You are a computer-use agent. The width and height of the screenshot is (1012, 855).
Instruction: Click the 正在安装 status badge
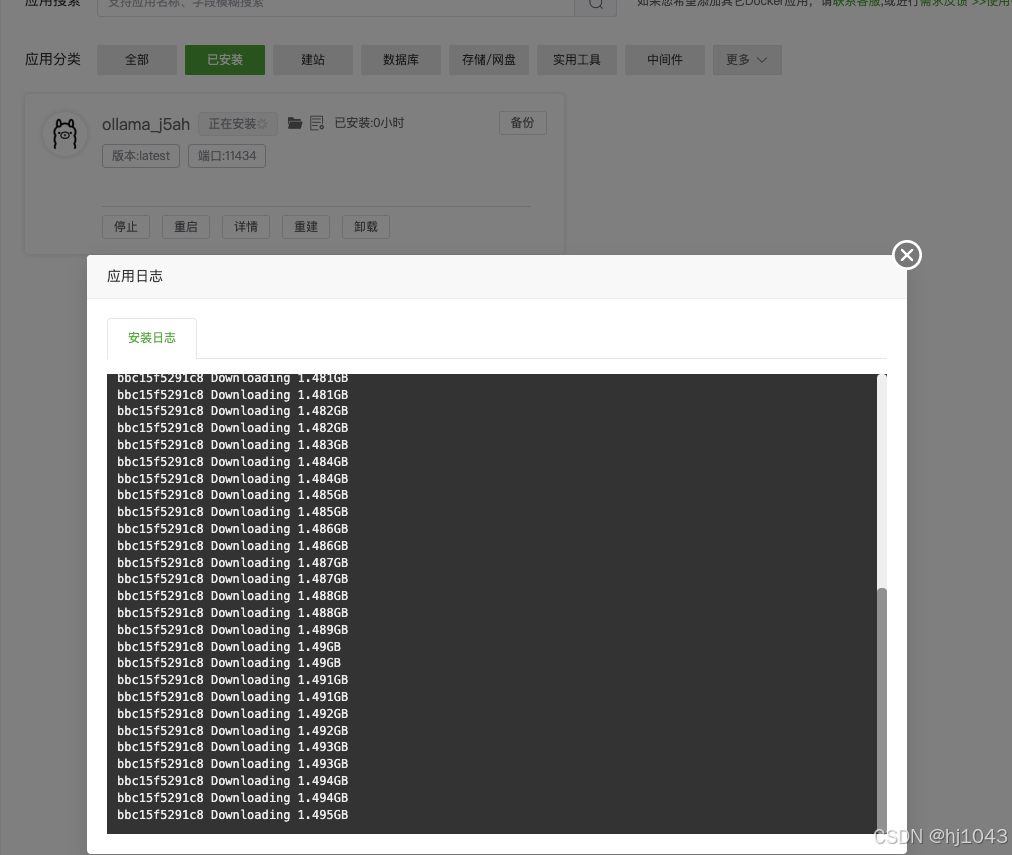point(238,124)
